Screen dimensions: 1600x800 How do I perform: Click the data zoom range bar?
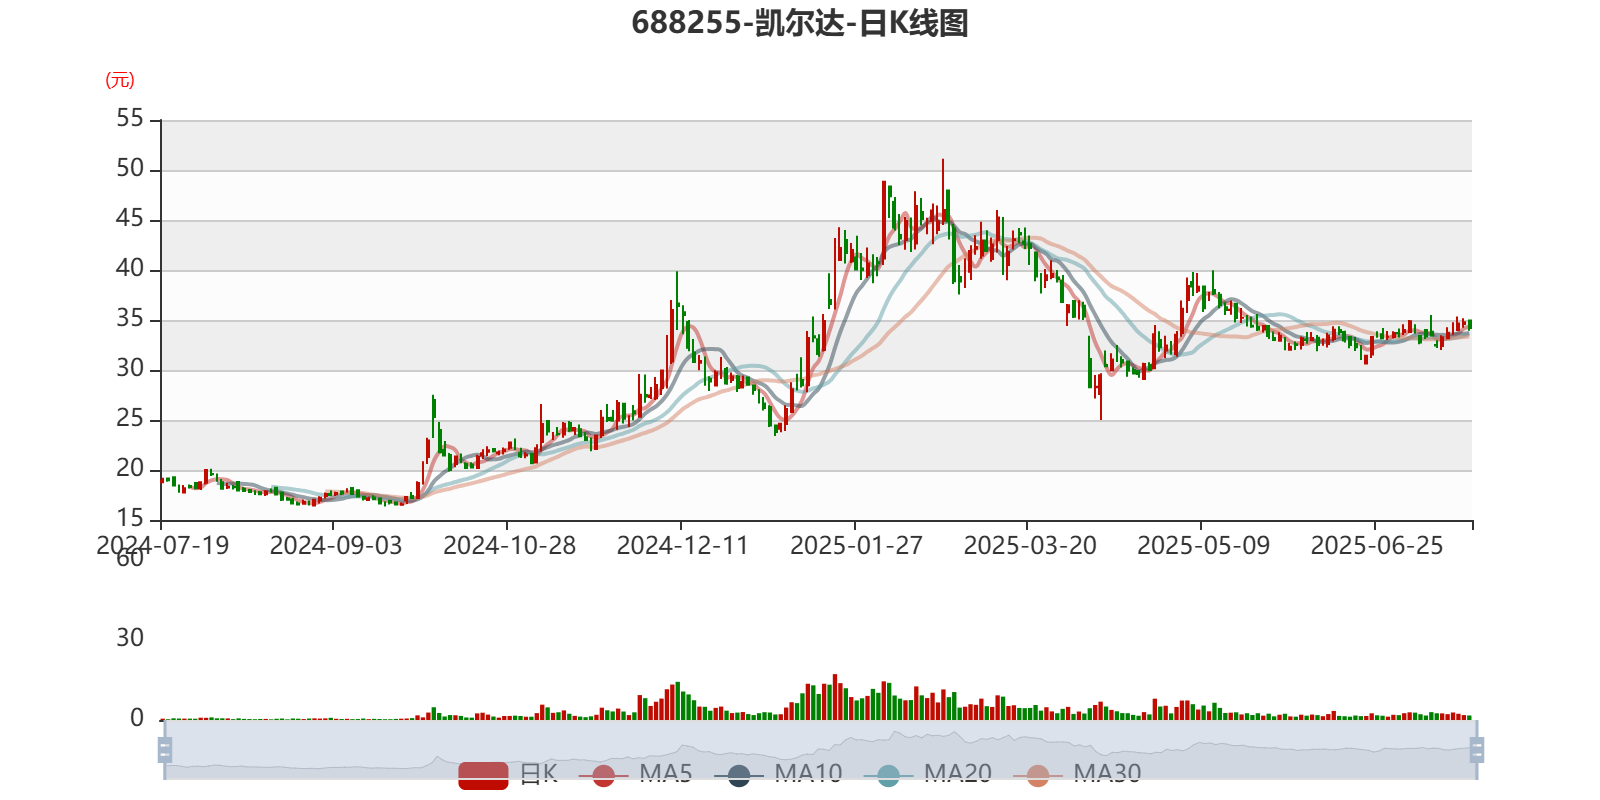click(x=820, y=749)
